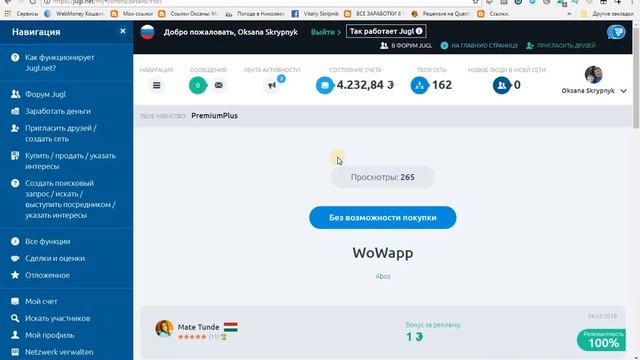Open Как функционирует Jugl.net help item

click(60, 62)
